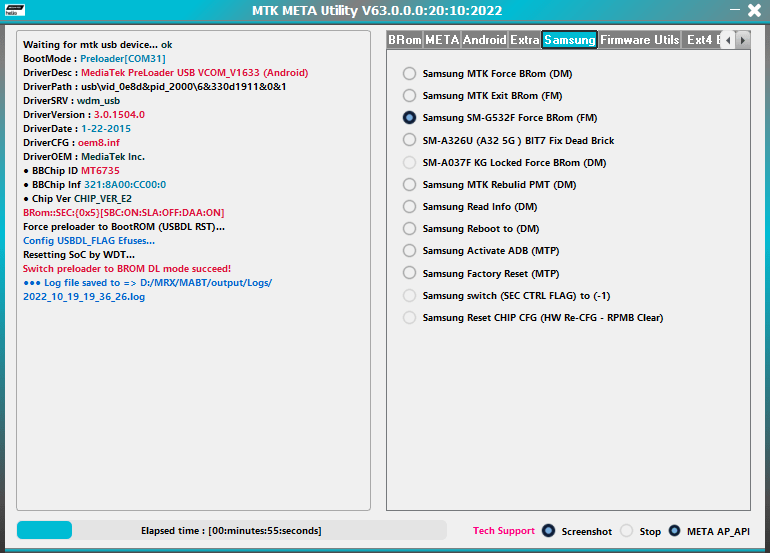
Task: Click the Stop radio button
Action: click(627, 531)
